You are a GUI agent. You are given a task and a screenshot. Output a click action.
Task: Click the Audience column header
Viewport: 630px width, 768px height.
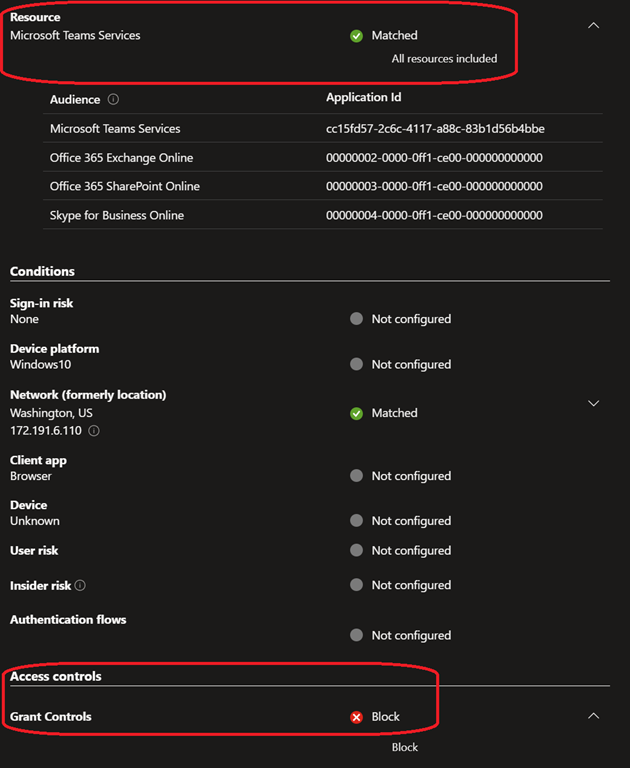point(75,100)
